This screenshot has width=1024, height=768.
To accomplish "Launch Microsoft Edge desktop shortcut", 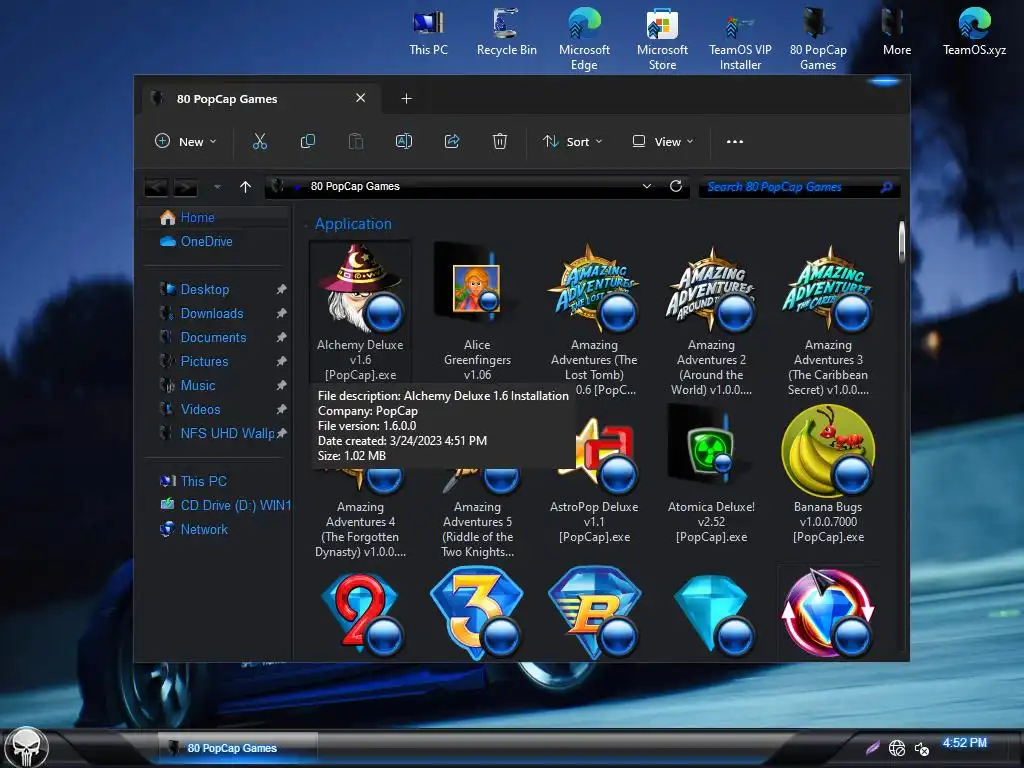I will (584, 39).
